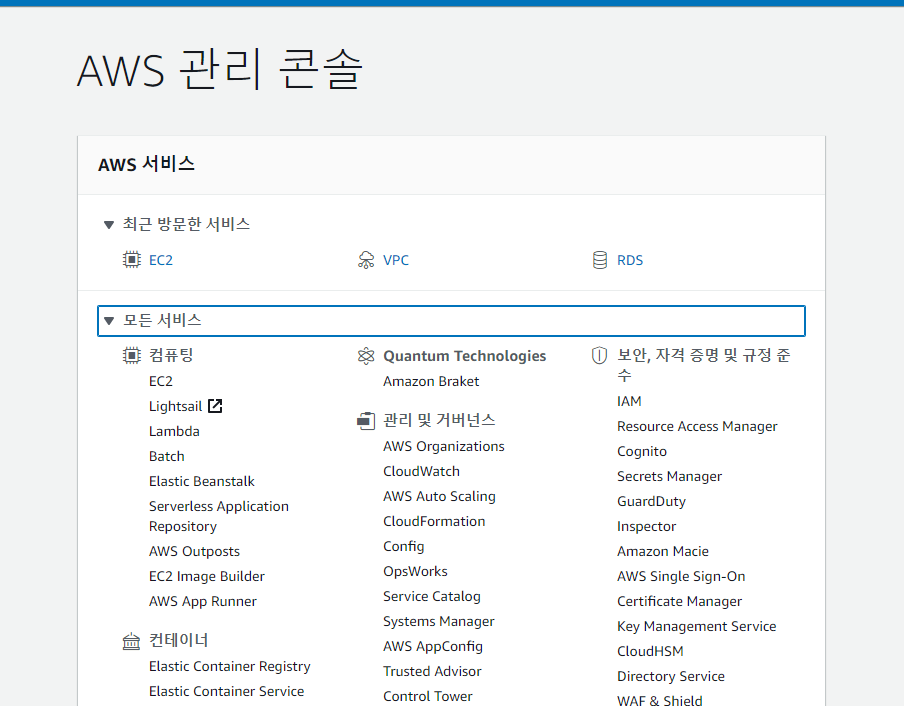Viewport: 904px width, 706px height.
Task: Open AWS App Runner
Action: pyautogui.click(x=202, y=601)
